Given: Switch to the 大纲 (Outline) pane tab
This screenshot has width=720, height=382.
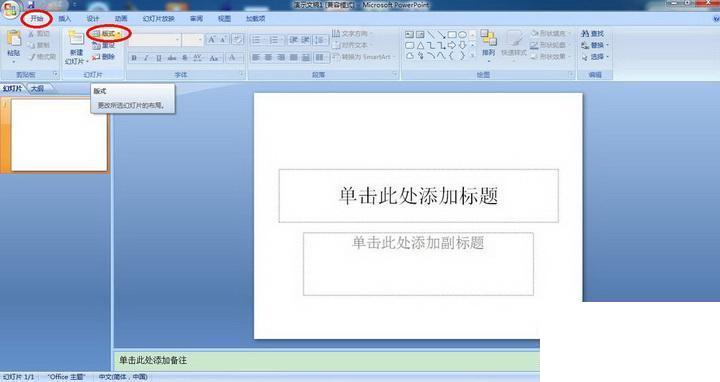Looking at the screenshot, I should click(38, 89).
